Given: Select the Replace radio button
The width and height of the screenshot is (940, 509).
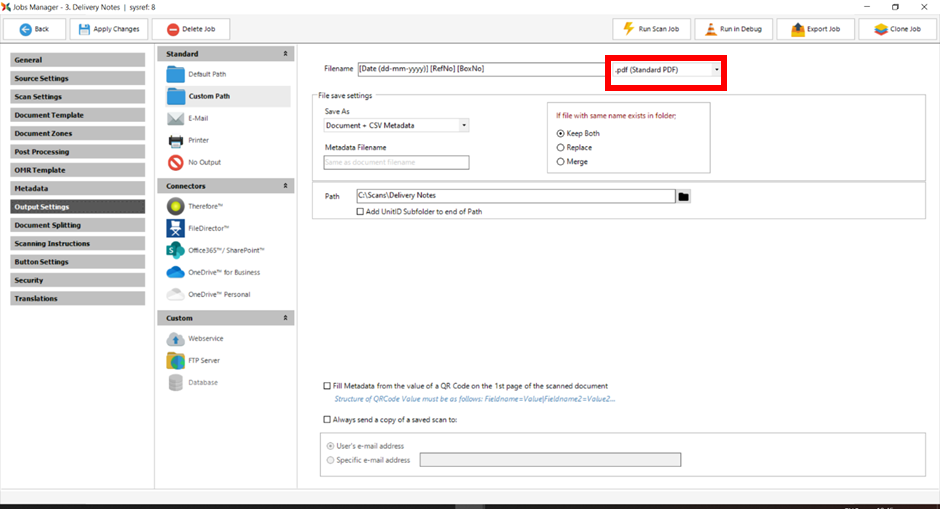Looking at the screenshot, I should (x=561, y=147).
